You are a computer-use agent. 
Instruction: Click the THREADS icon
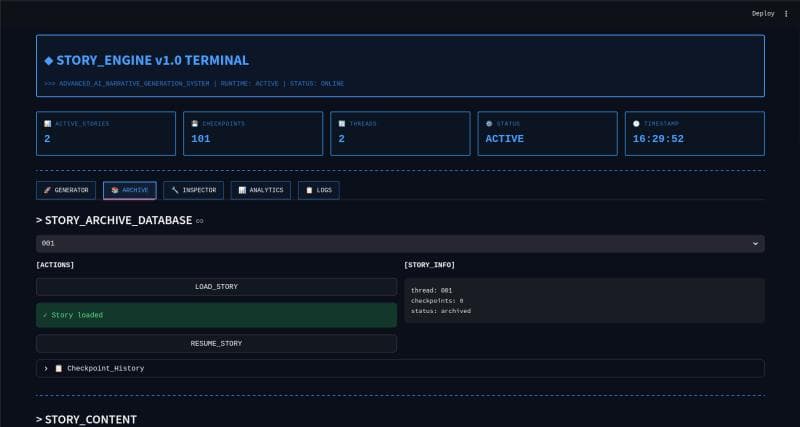click(x=342, y=123)
